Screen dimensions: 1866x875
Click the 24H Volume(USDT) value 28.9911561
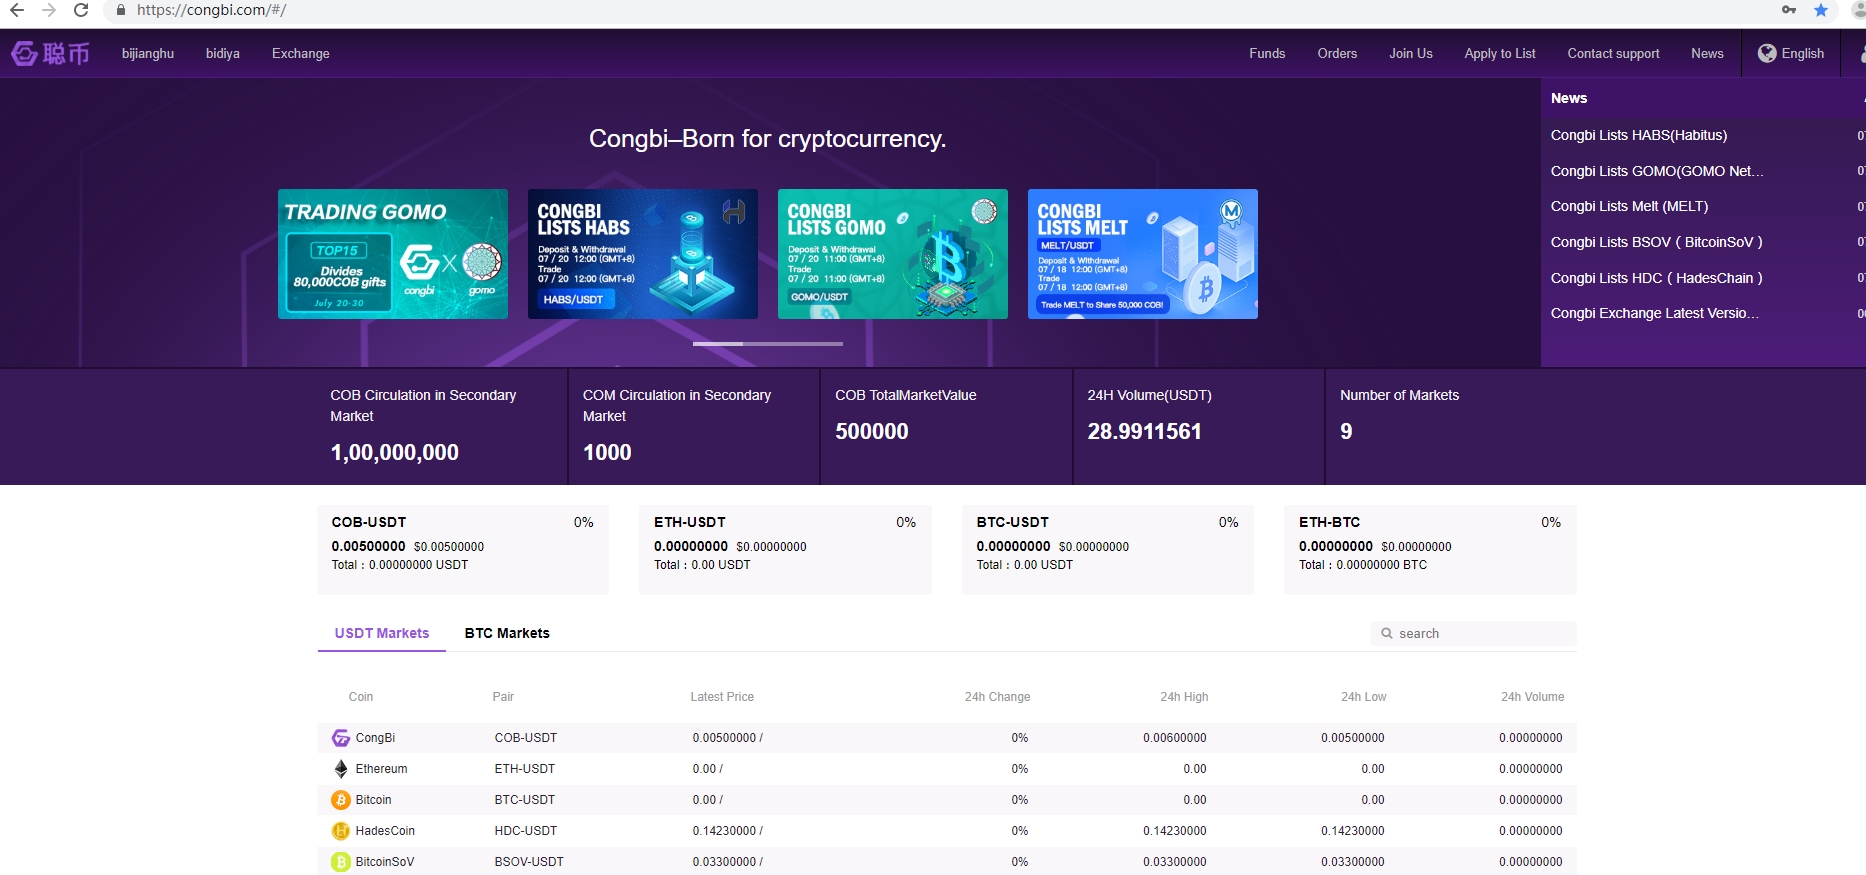pyautogui.click(x=1145, y=431)
